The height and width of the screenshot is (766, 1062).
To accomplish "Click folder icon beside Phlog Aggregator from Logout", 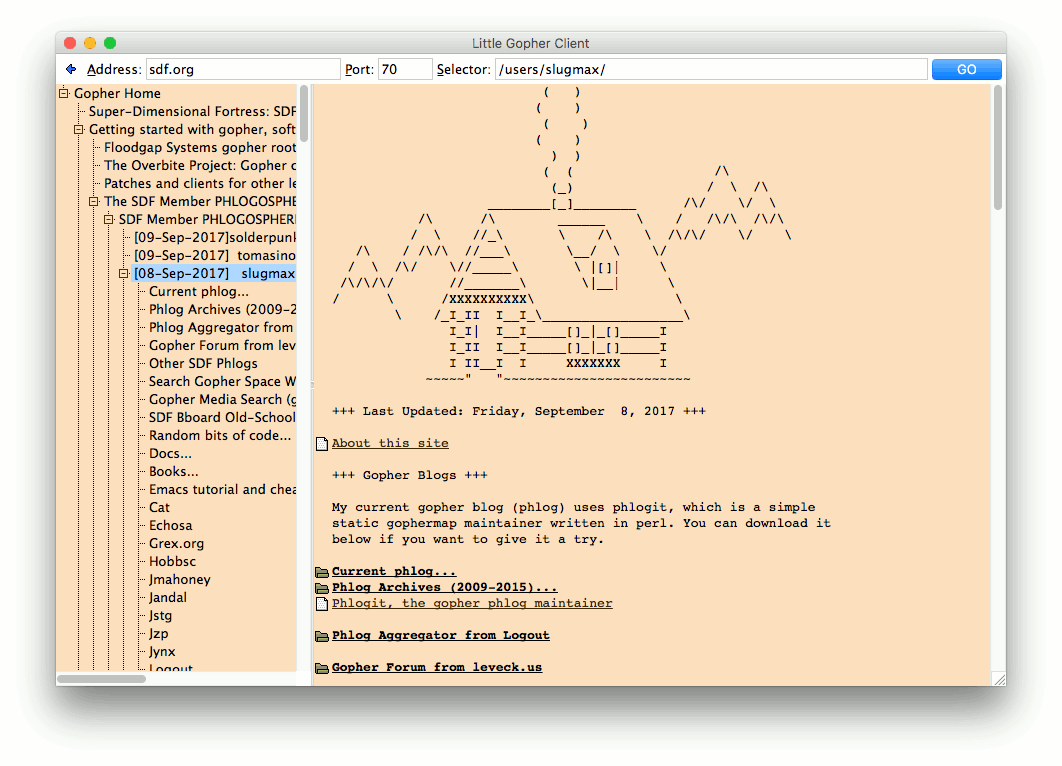I will click(x=322, y=636).
